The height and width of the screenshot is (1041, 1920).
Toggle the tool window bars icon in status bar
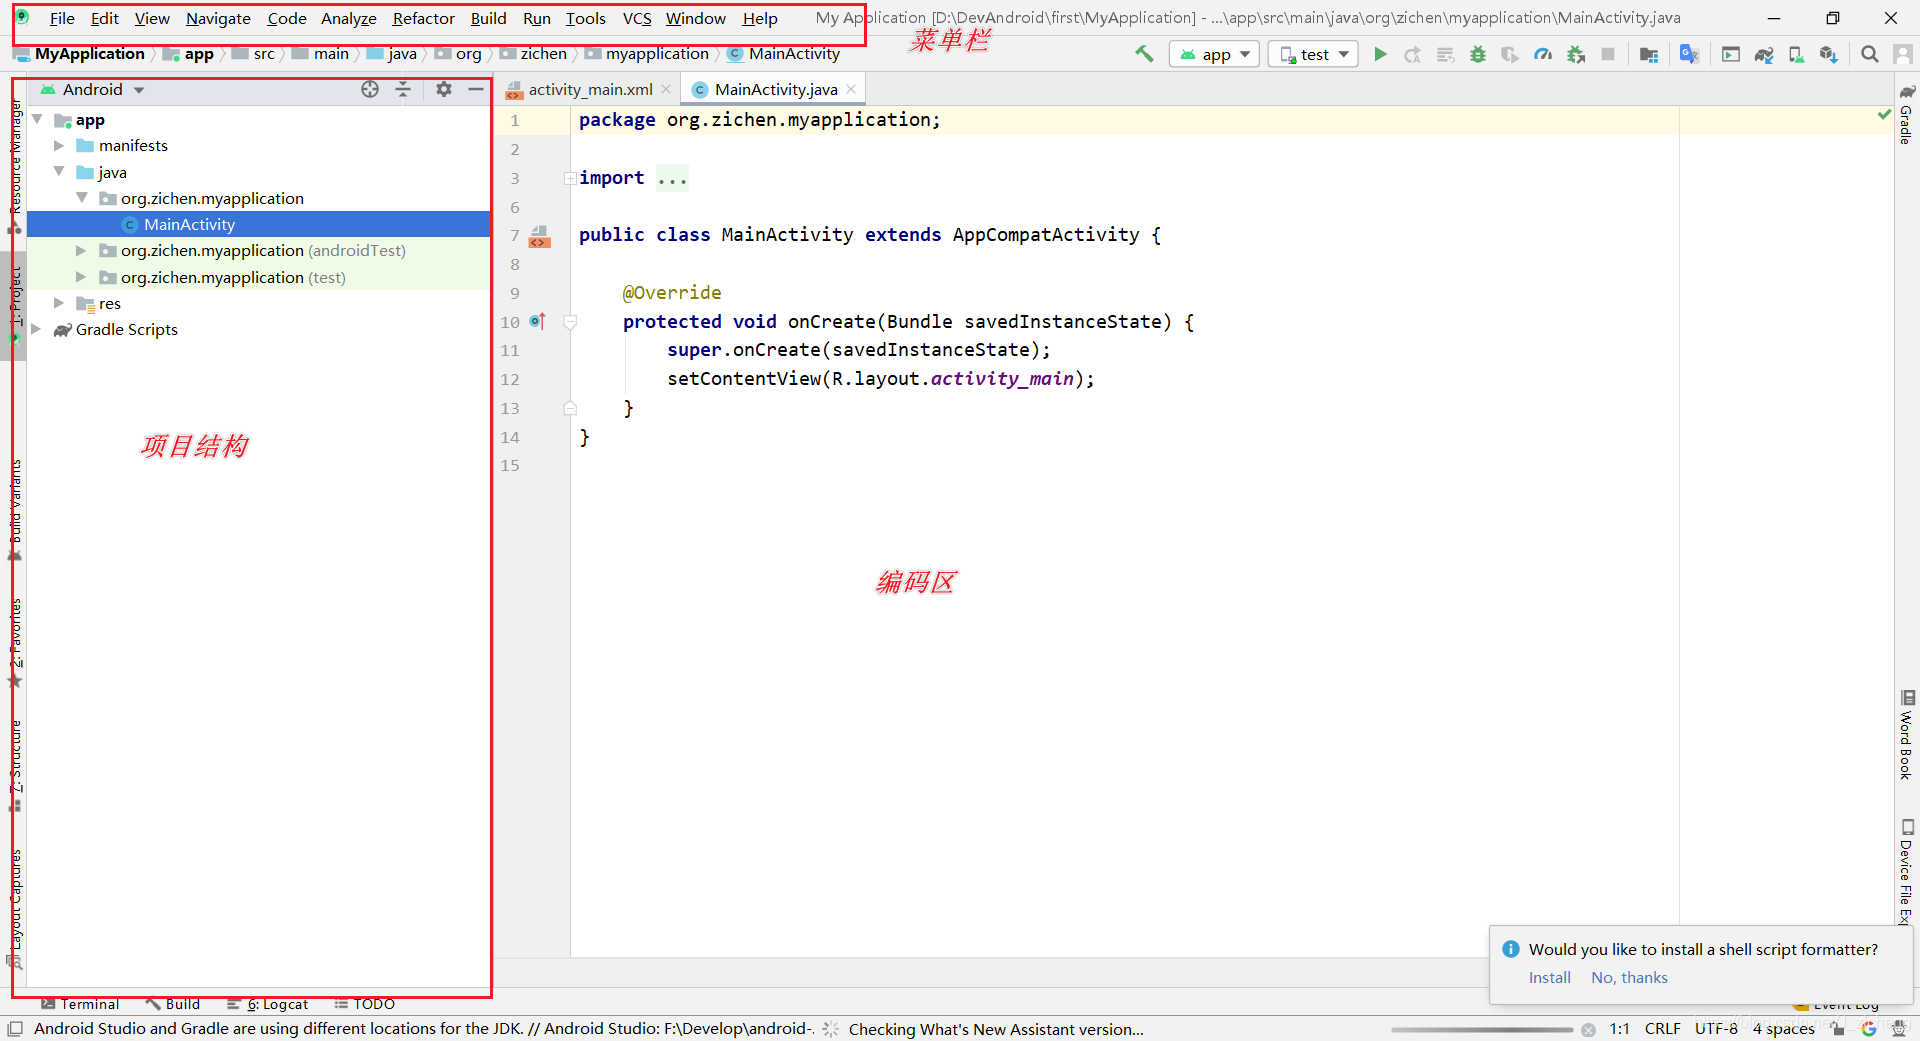[15, 1028]
